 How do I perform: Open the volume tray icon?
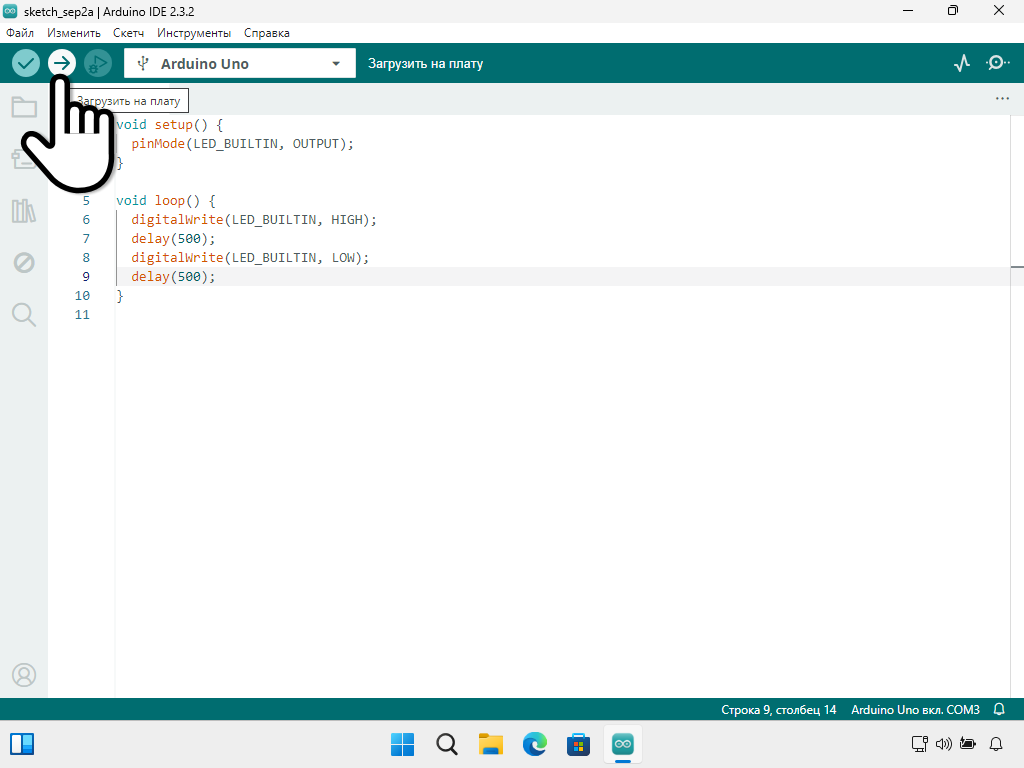[944, 744]
